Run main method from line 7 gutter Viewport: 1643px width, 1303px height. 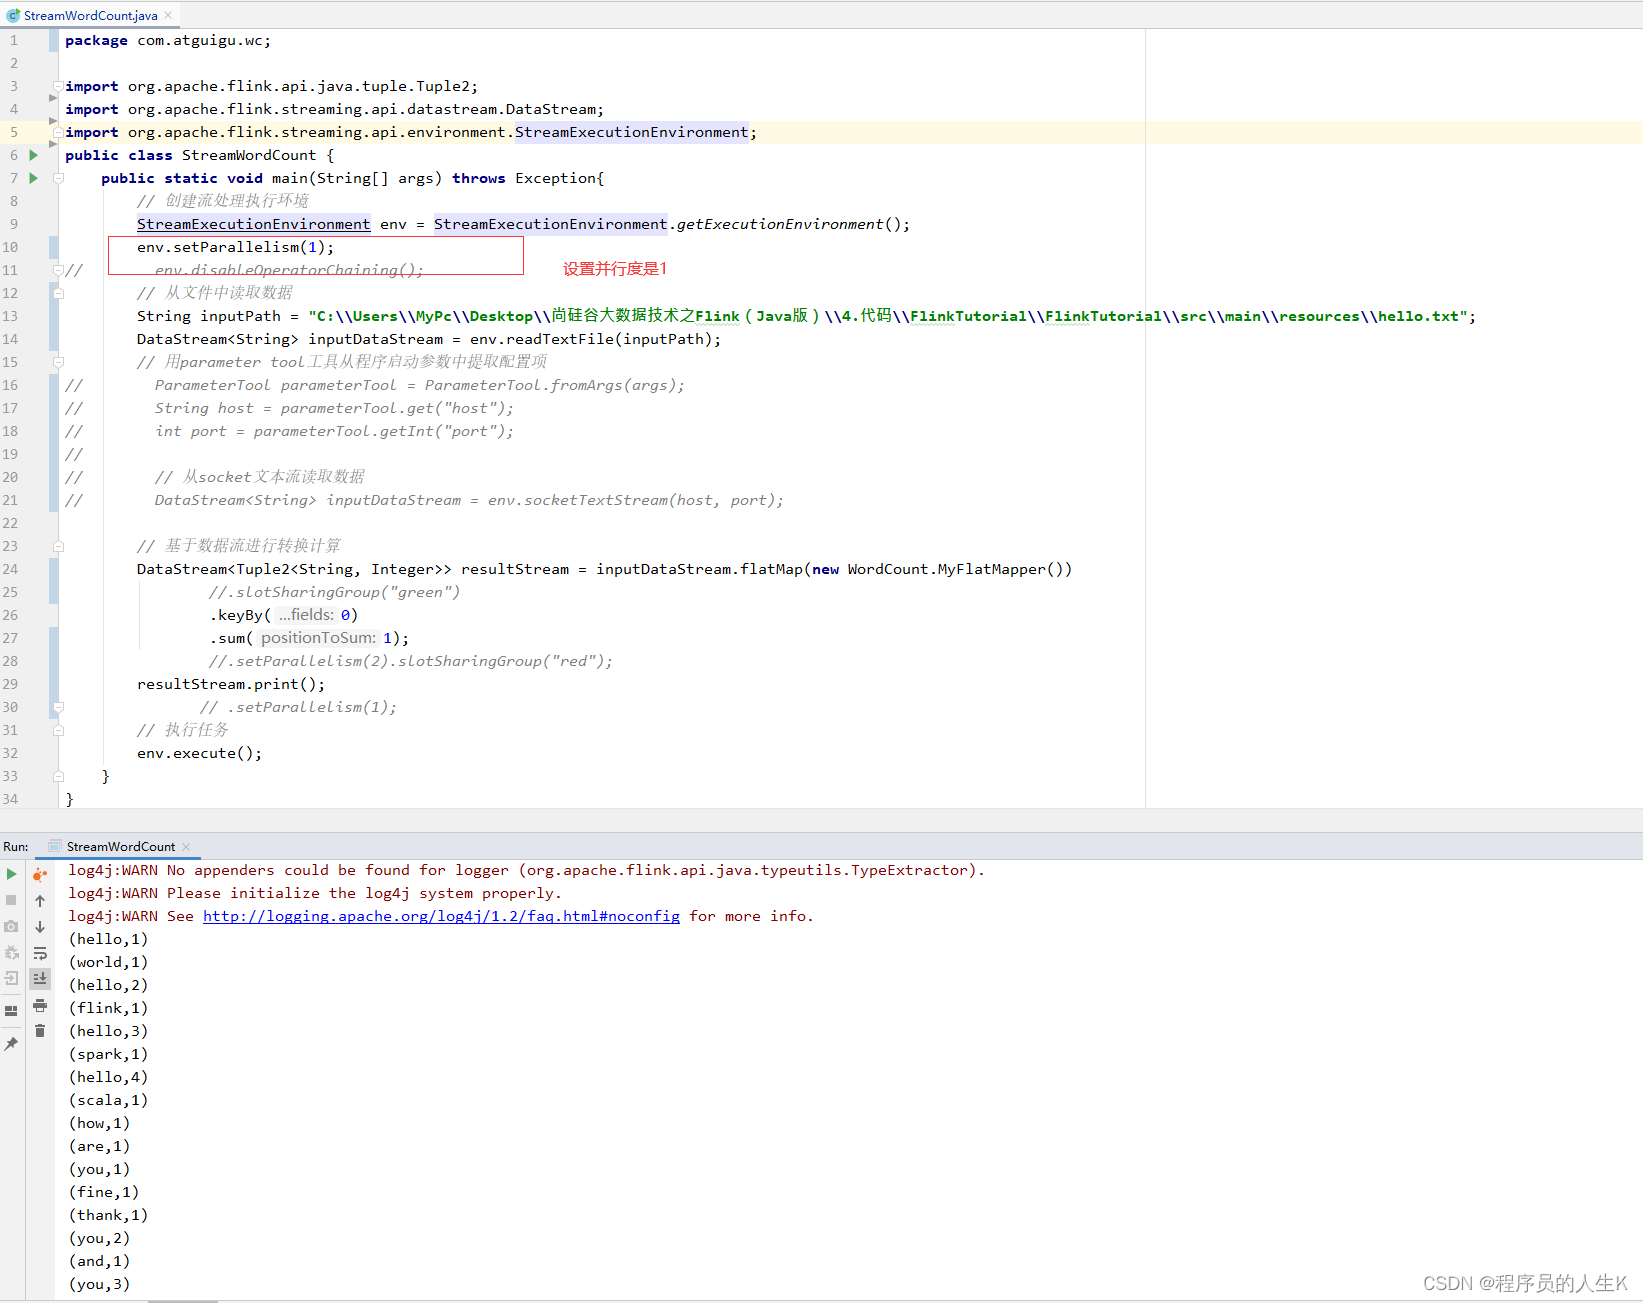coord(33,178)
